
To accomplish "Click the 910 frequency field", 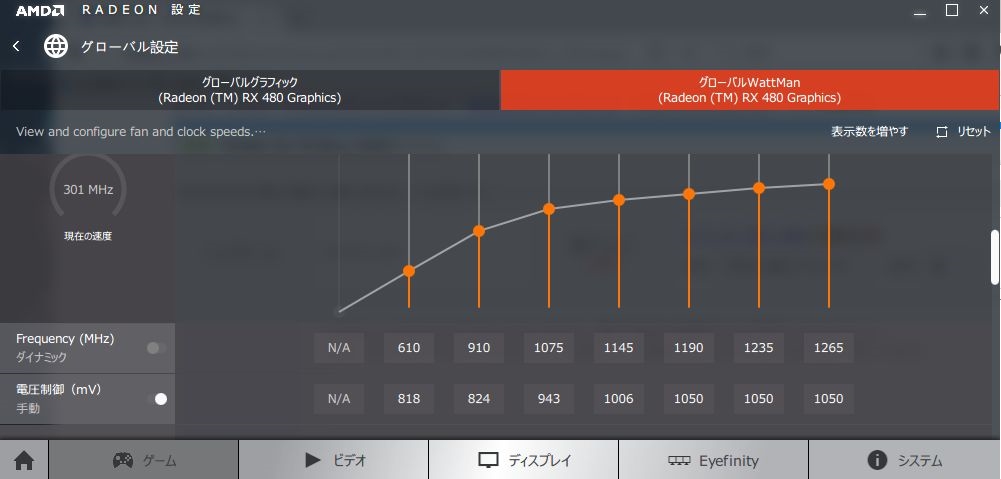I will click(479, 347).
